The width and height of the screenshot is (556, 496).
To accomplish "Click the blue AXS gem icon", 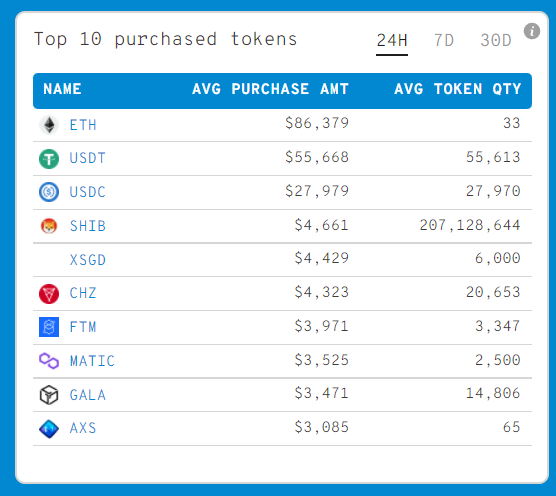I will (49, 429).
